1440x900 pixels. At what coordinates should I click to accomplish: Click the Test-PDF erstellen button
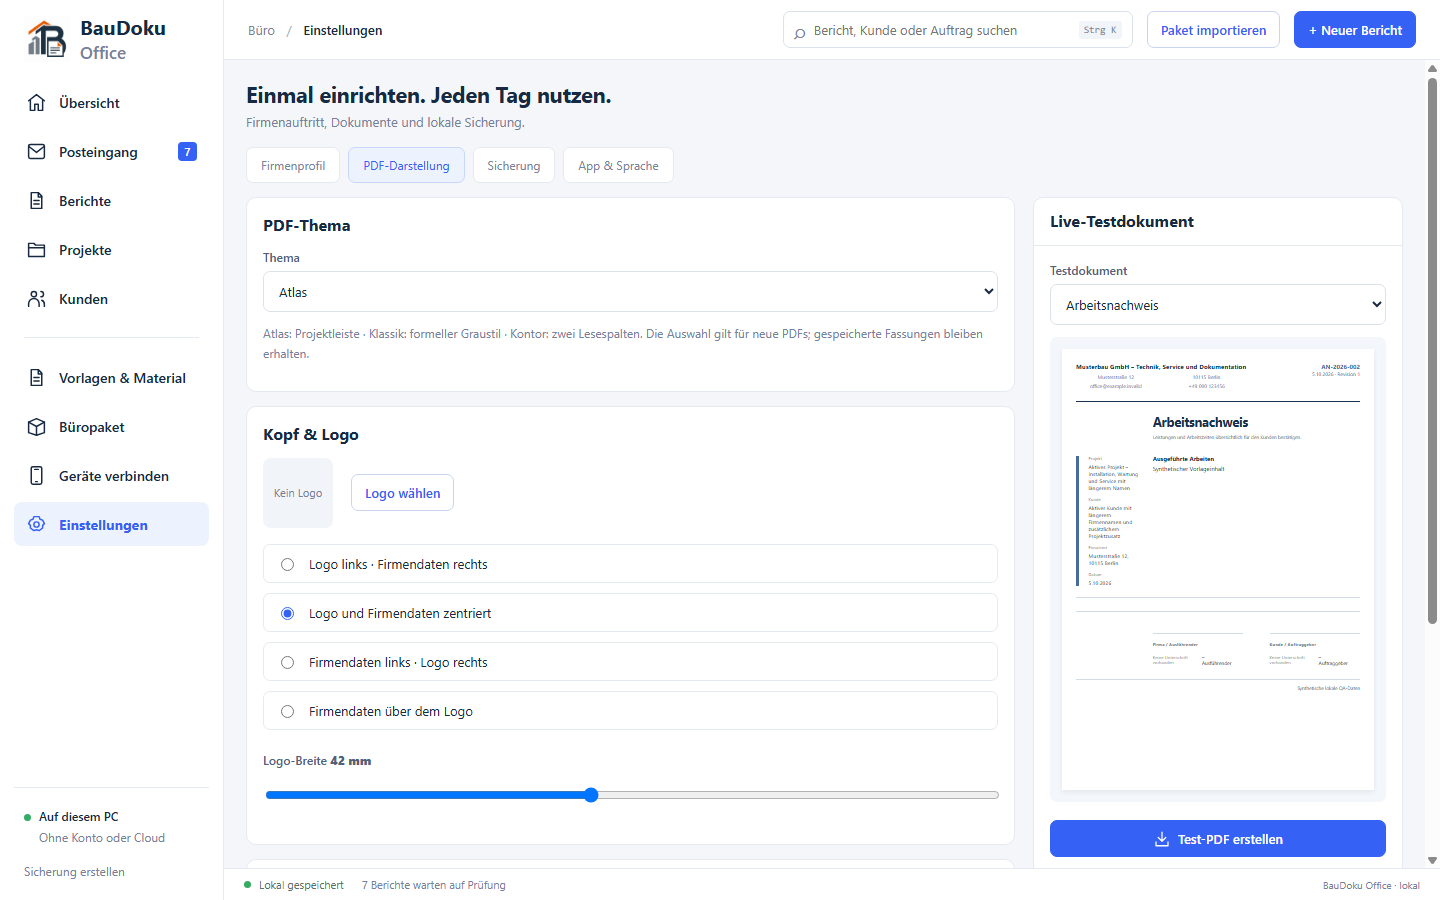1218,839
